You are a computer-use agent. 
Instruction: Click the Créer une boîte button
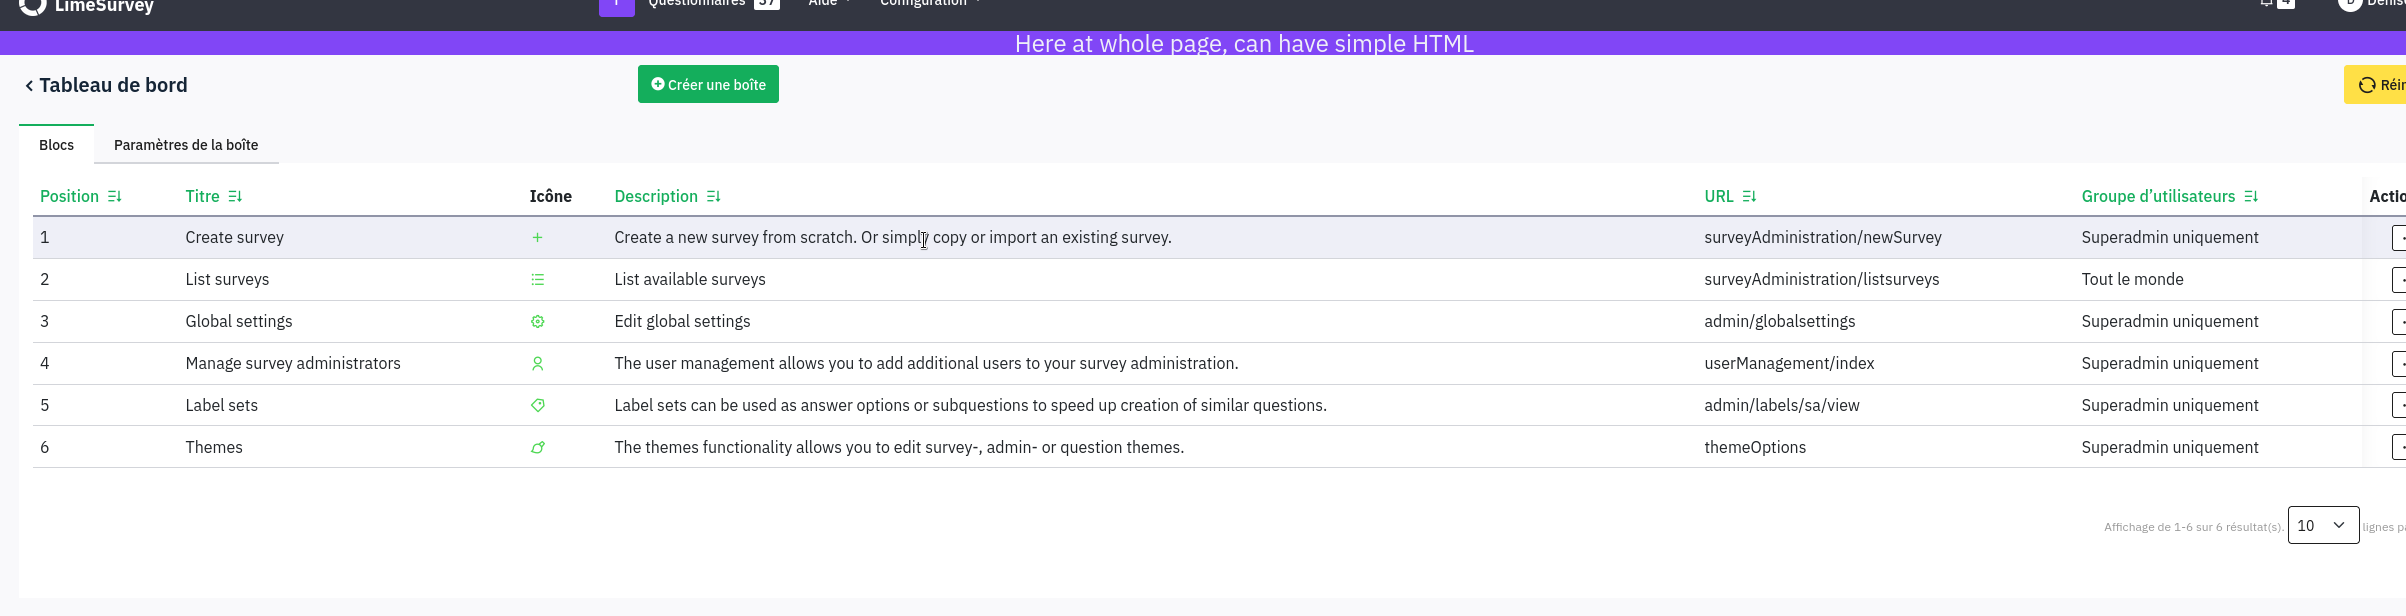(x=708, y=85)
